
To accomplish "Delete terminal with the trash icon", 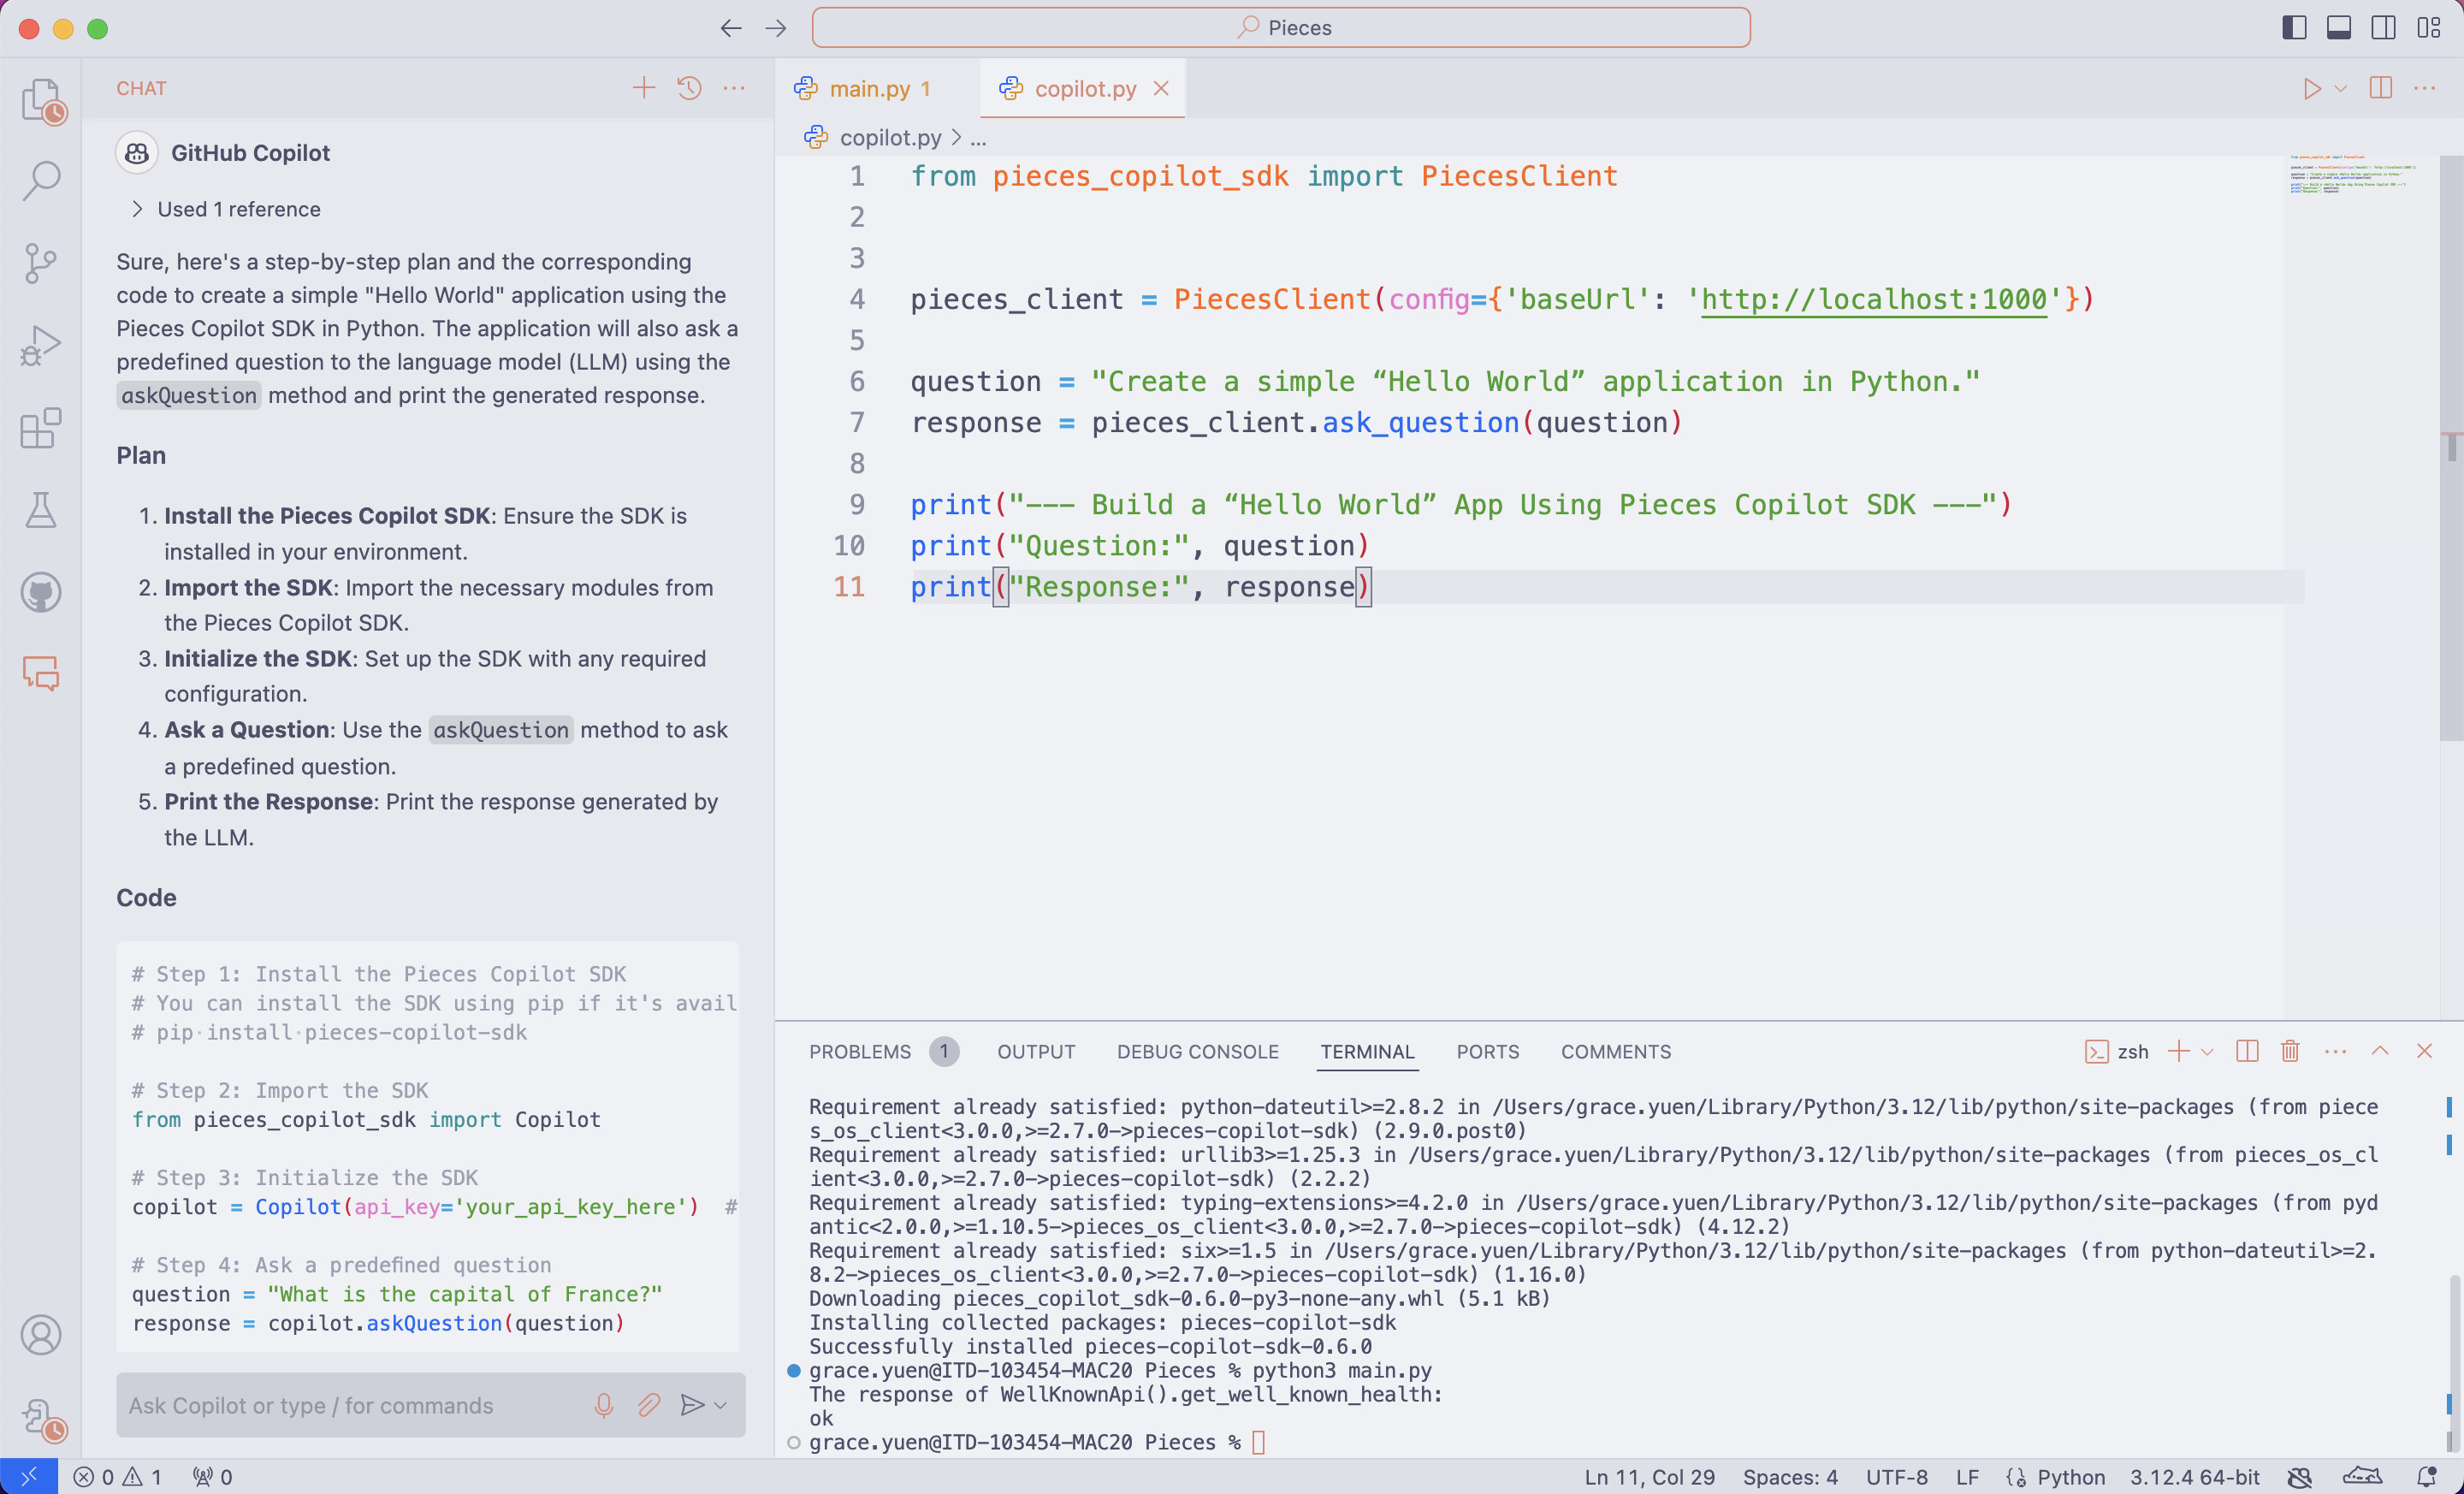I will [2290, 1051].
